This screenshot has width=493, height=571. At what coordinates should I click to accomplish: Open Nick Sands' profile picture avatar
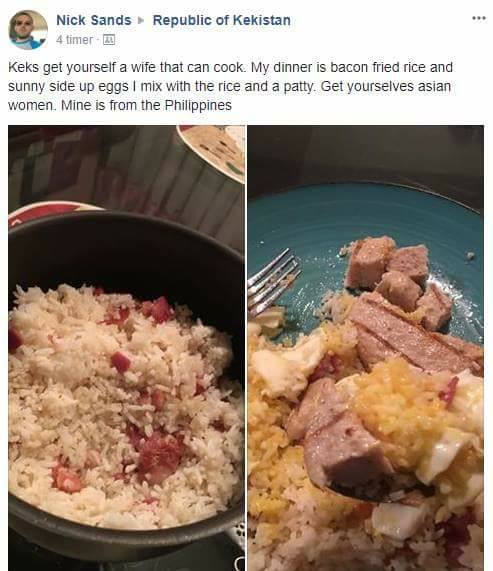click(28, 30)
